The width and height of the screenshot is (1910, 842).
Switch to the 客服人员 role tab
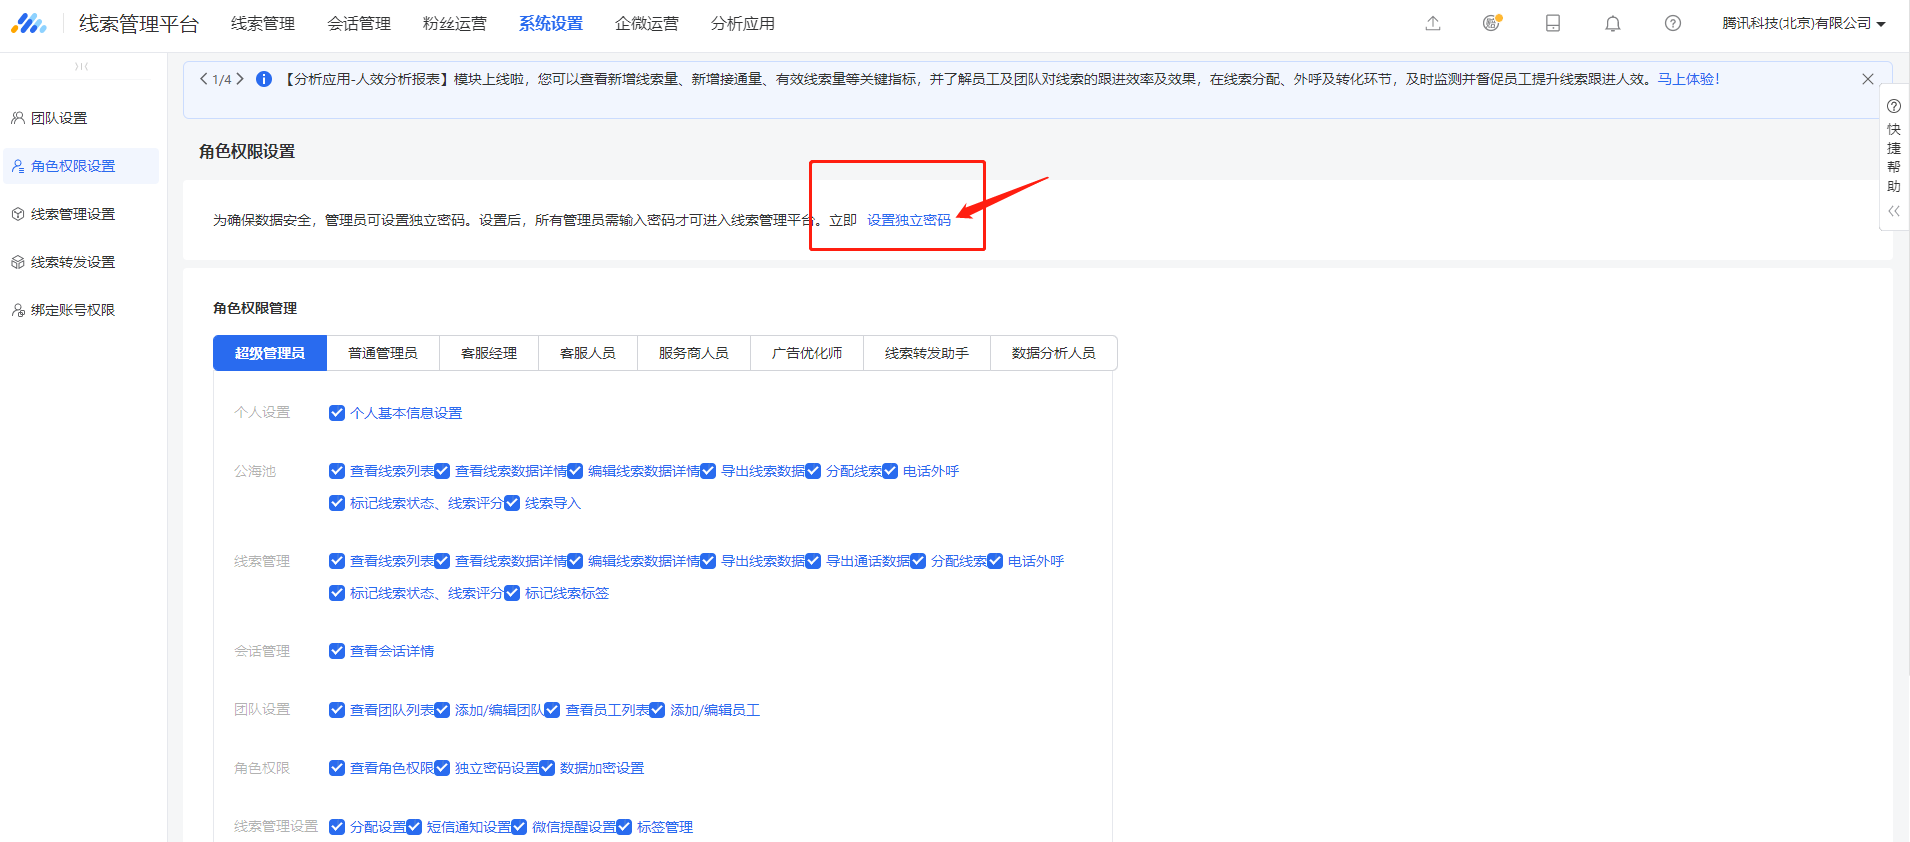(x=588, y=353)
